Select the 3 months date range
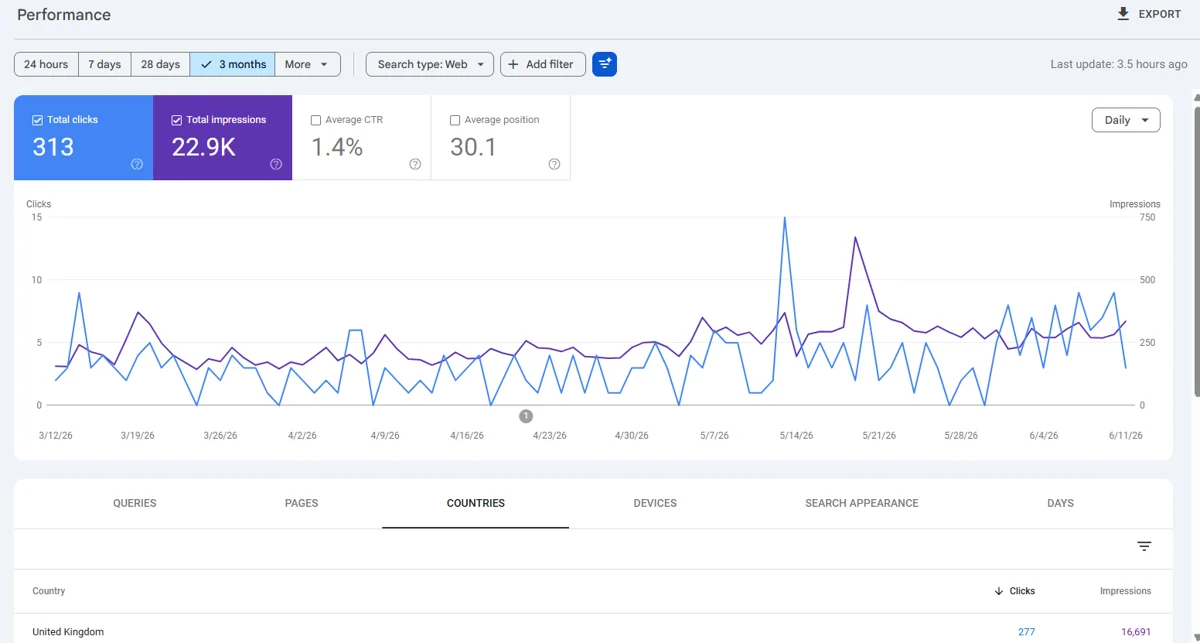 pos(232,64)
